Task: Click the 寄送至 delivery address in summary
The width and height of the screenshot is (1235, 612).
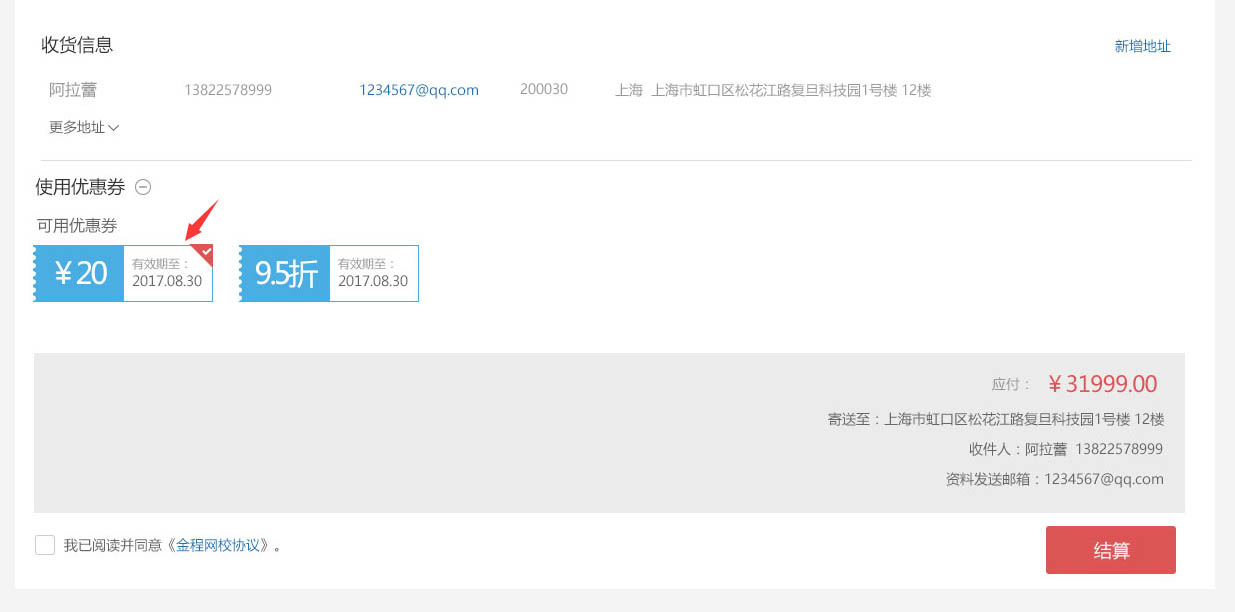Action: tap(996, 419)
